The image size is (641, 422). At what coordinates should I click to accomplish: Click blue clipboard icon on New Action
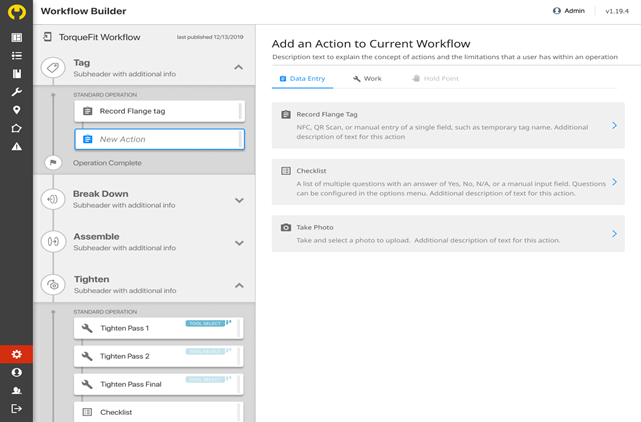click(87, 139)
